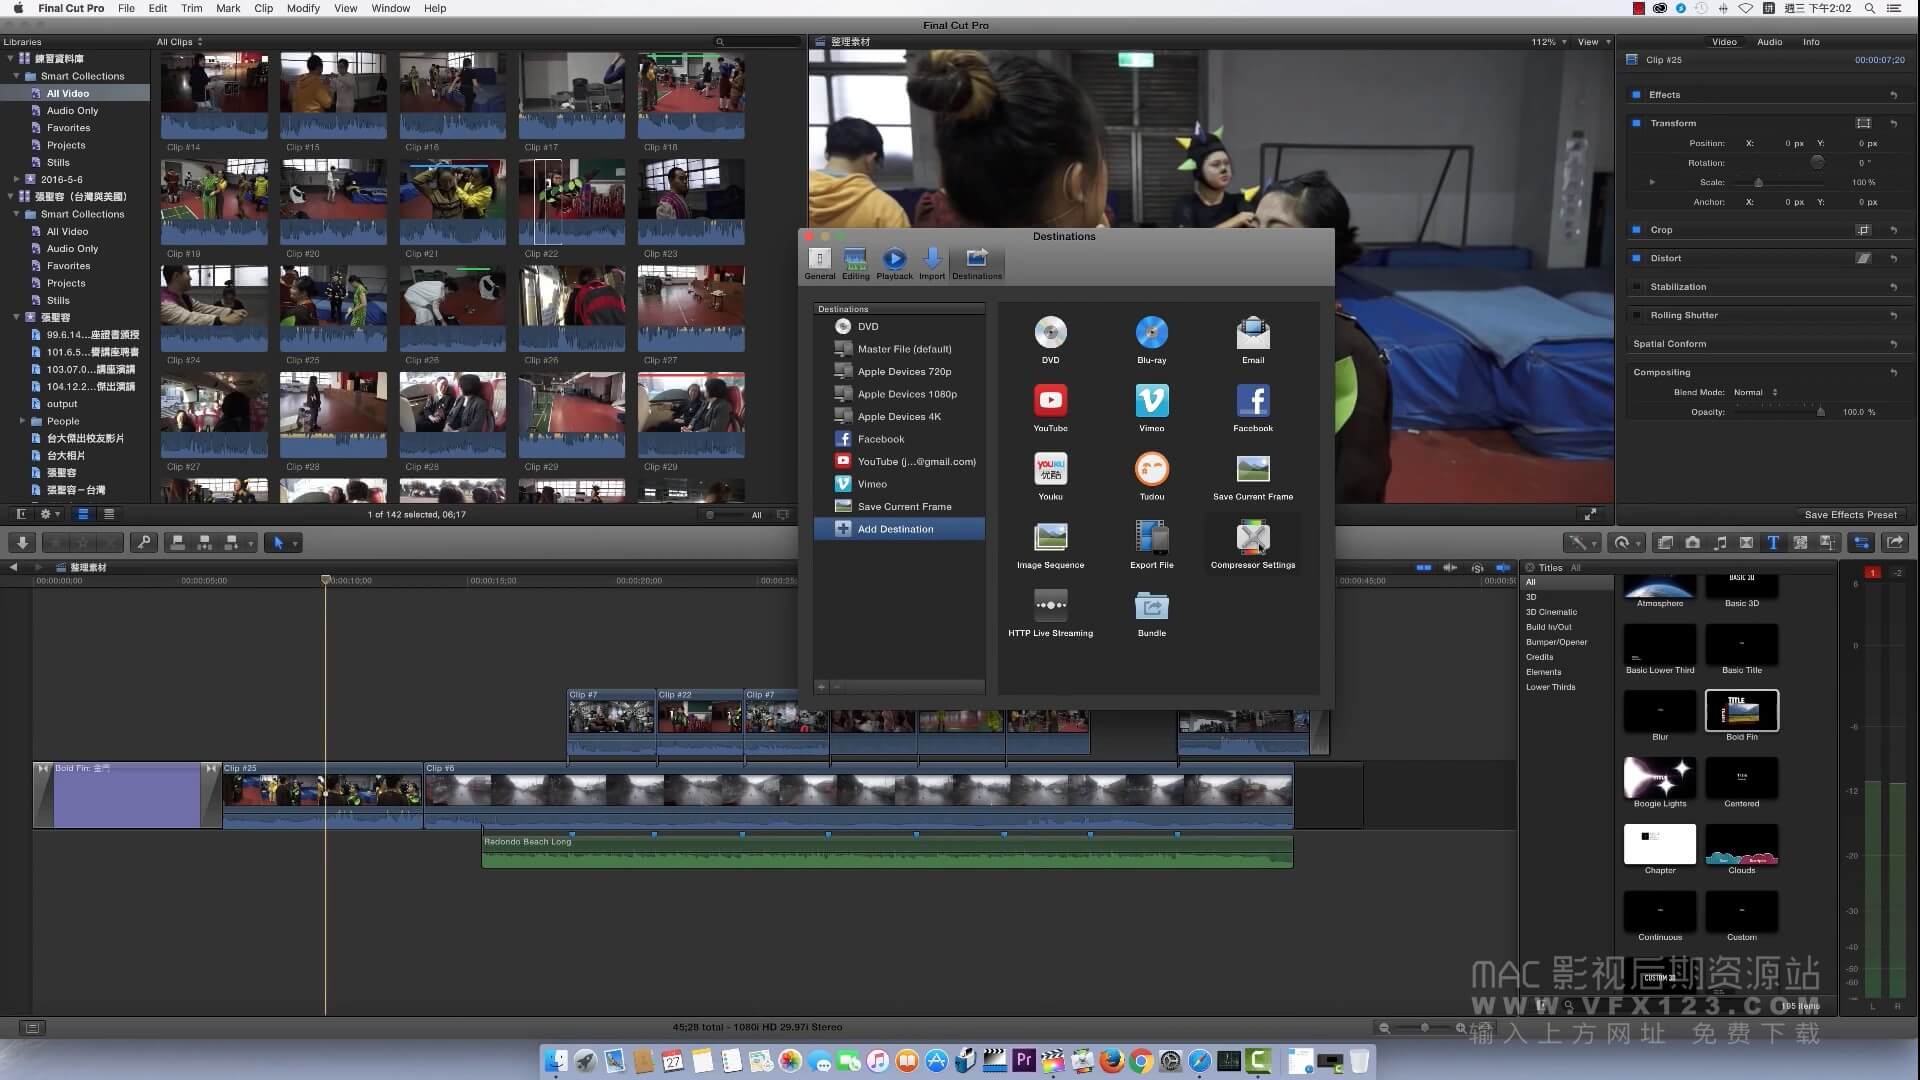Click the Import Media down-arrow button
The width and height of the screenshot is (1920, 1080).
tap(22, 543)
